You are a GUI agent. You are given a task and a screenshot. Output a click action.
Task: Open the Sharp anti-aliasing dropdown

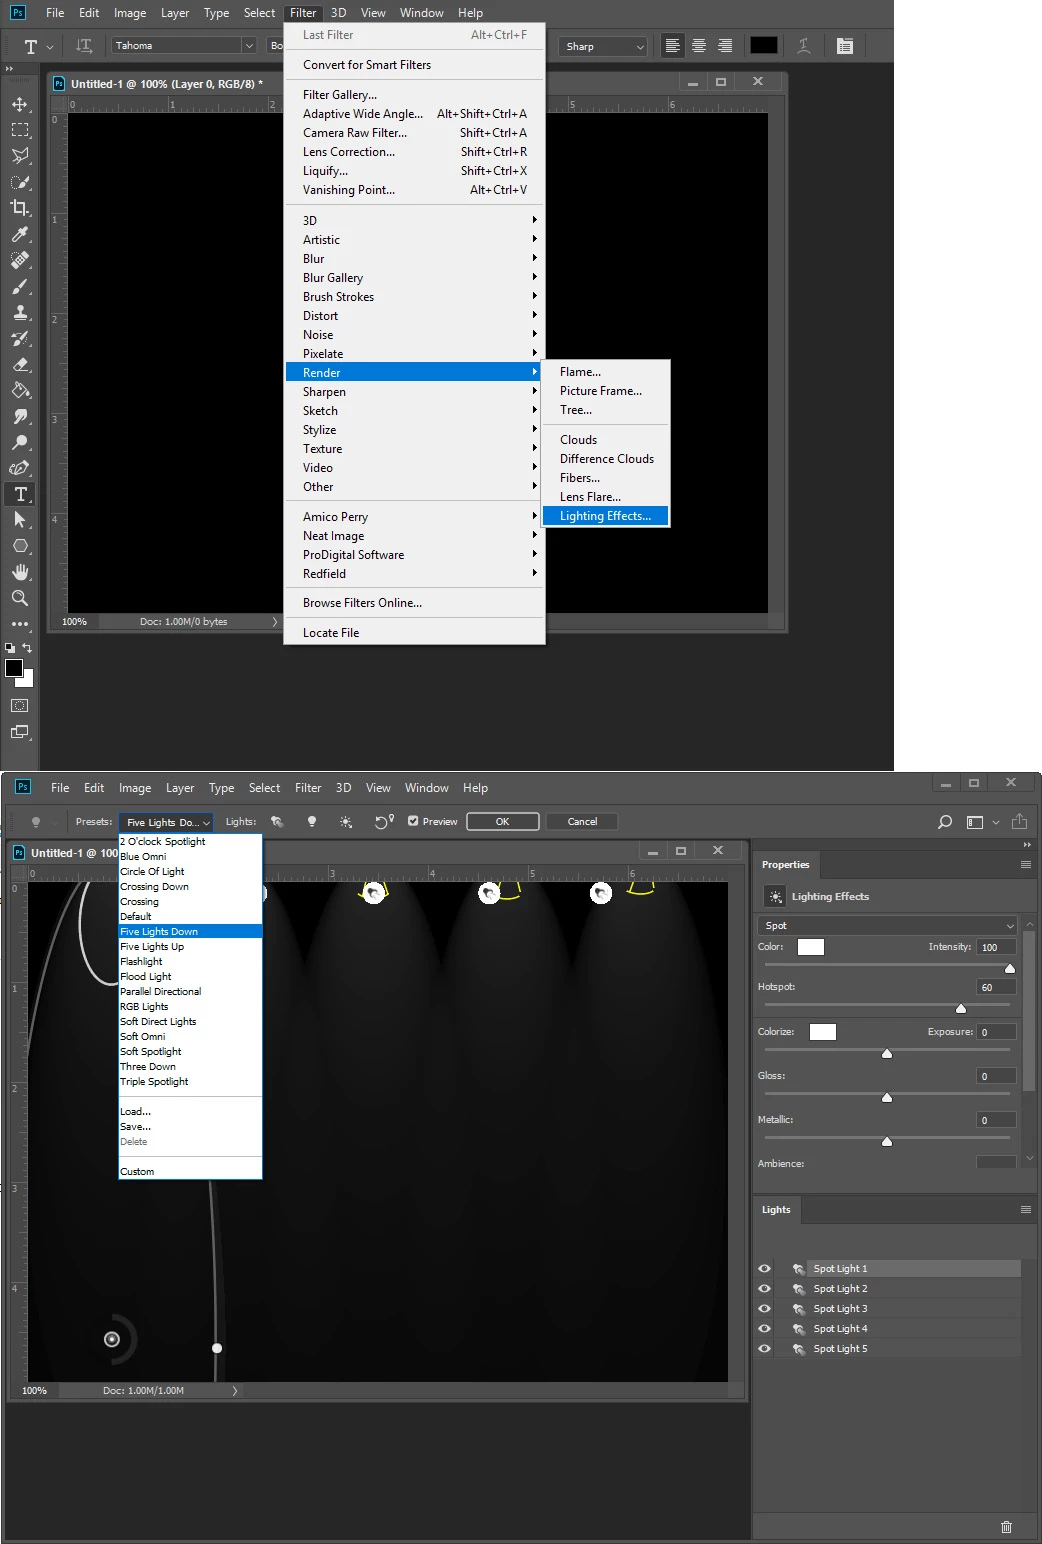click(605, 46)
